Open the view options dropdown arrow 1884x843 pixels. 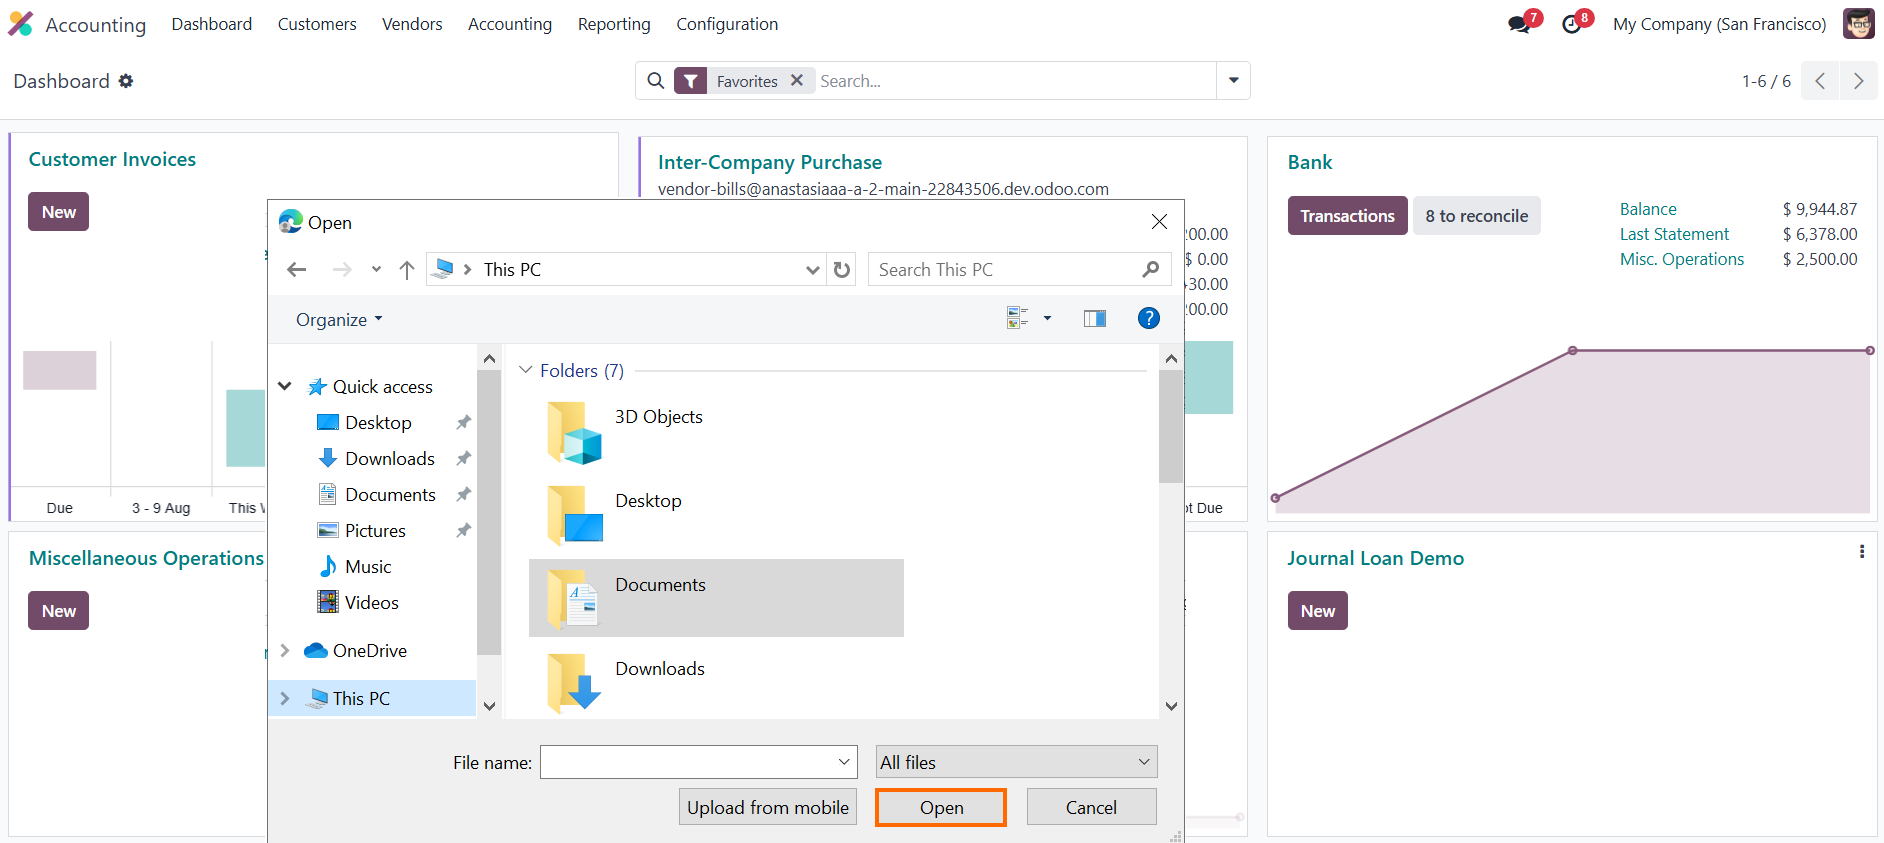[x=1047, y=318]
